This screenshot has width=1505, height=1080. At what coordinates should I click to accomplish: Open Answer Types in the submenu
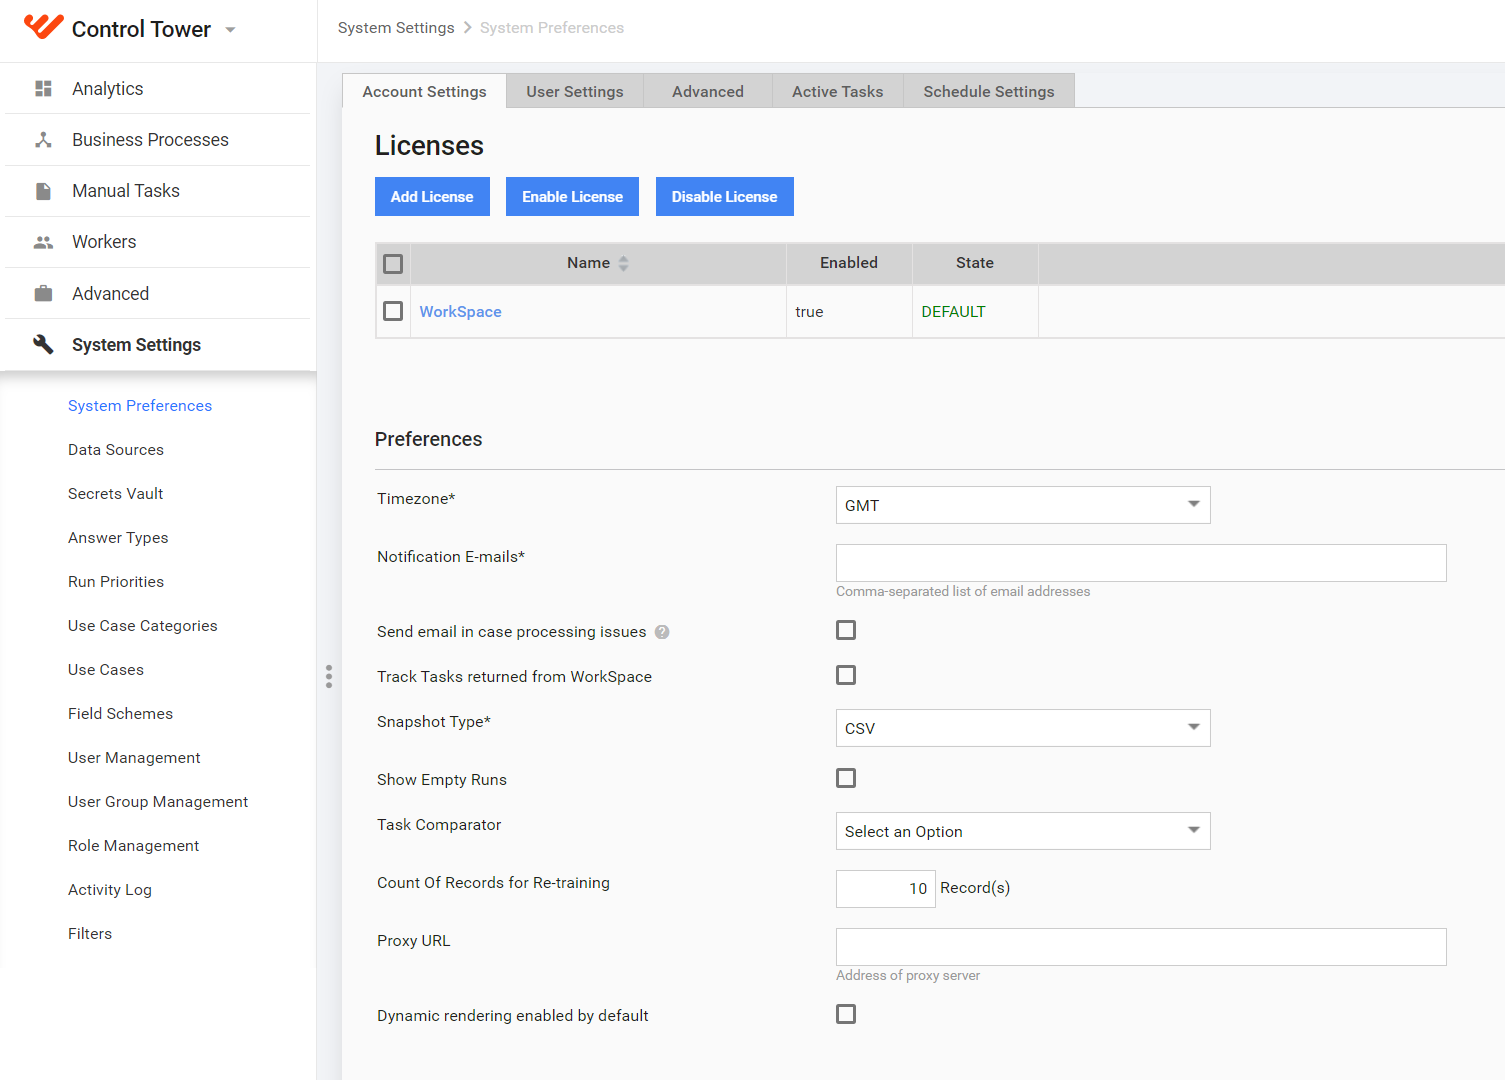pos(118,538)
